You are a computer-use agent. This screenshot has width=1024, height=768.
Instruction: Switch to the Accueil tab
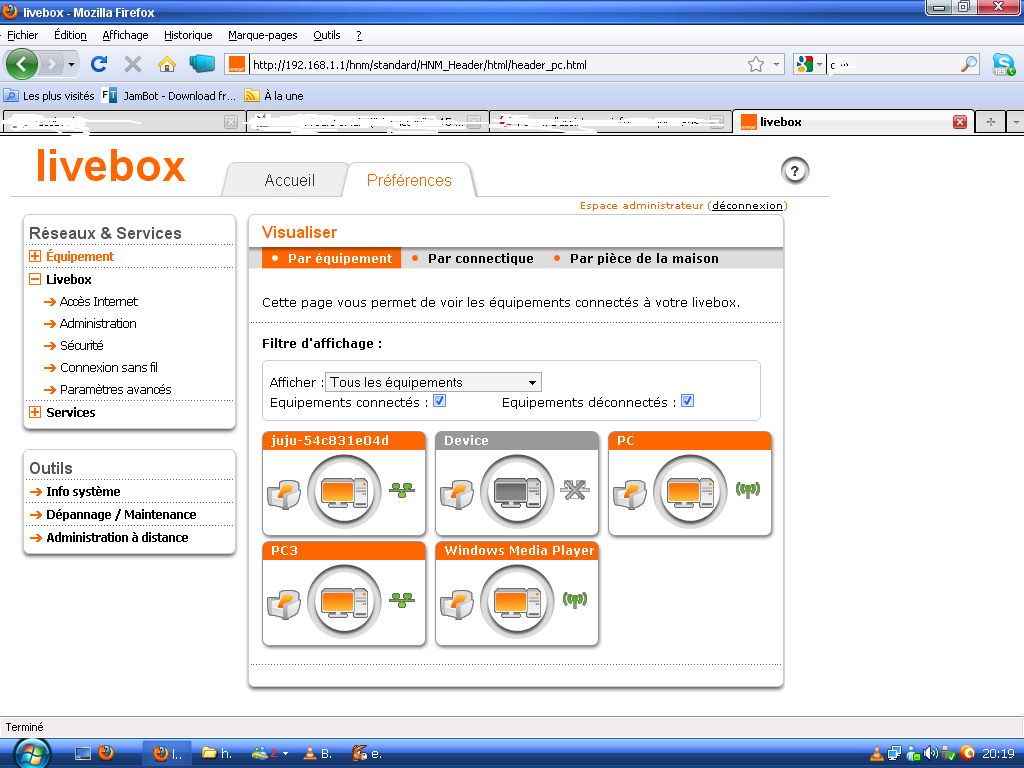click(289, 181)
